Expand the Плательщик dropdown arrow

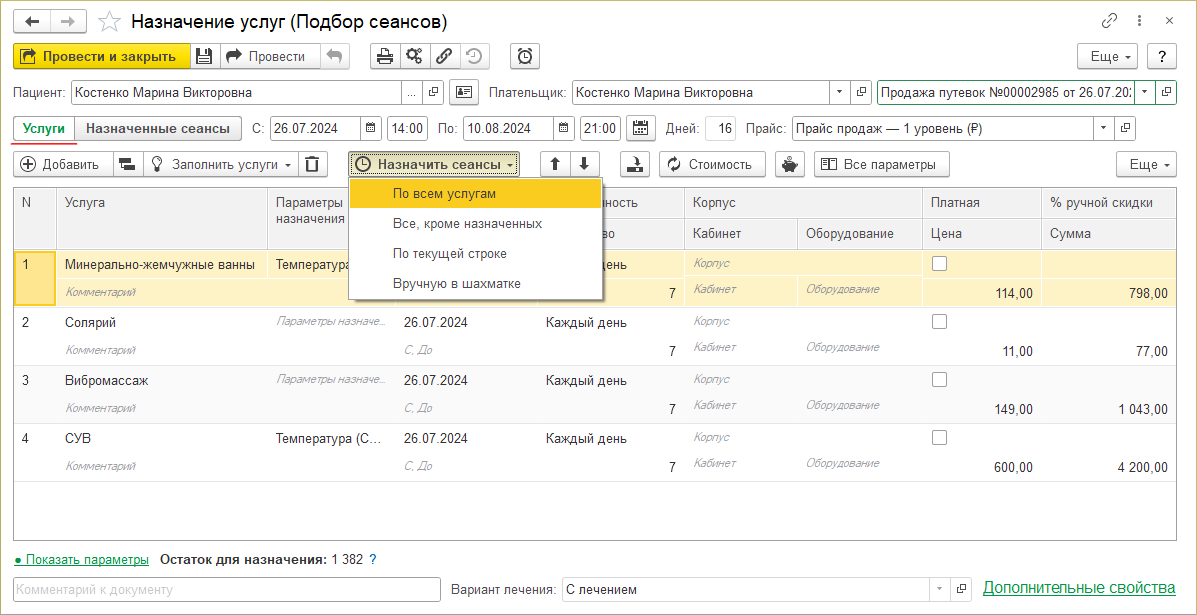(x=840, y=92)
